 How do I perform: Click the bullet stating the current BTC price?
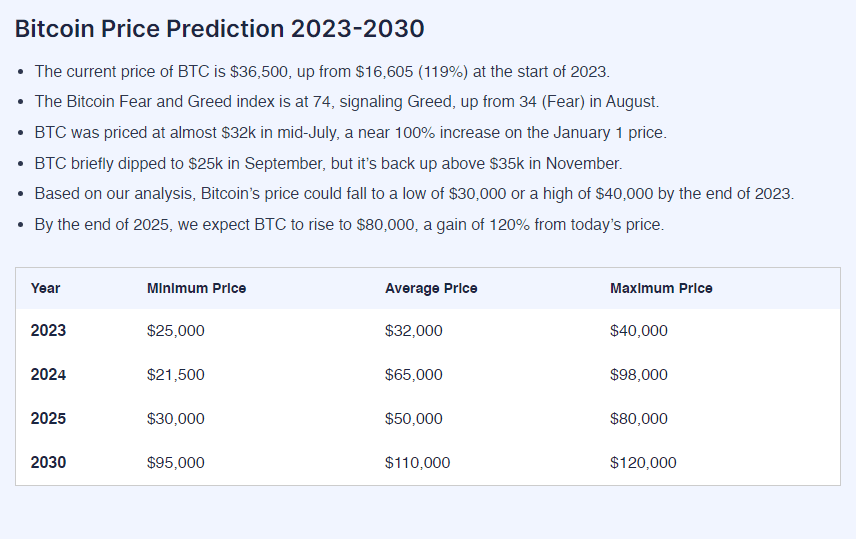(x=322, y=71)
